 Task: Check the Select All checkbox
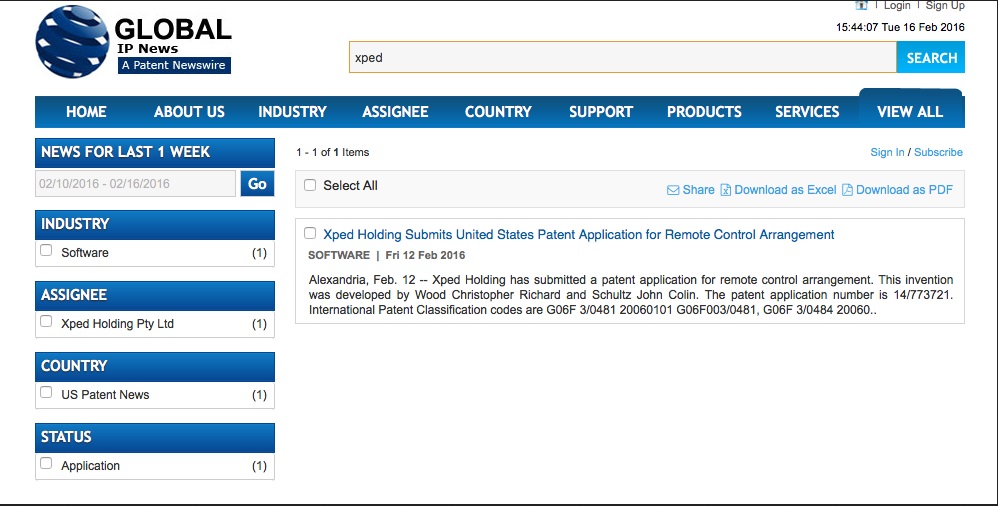(310, 185)
